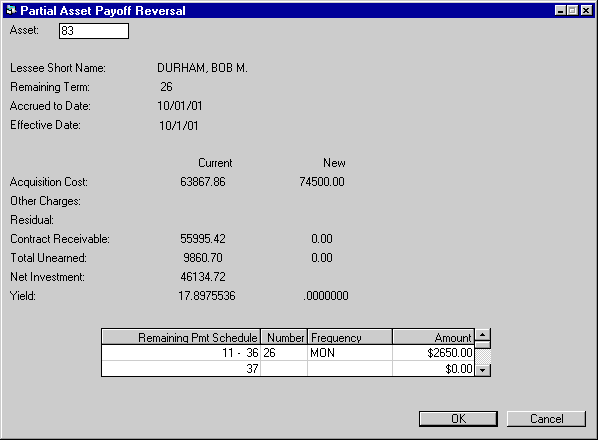Click the application icon in title bar
Image resolution: width=598 pixels, height=440 pixels.
[11, 10]
